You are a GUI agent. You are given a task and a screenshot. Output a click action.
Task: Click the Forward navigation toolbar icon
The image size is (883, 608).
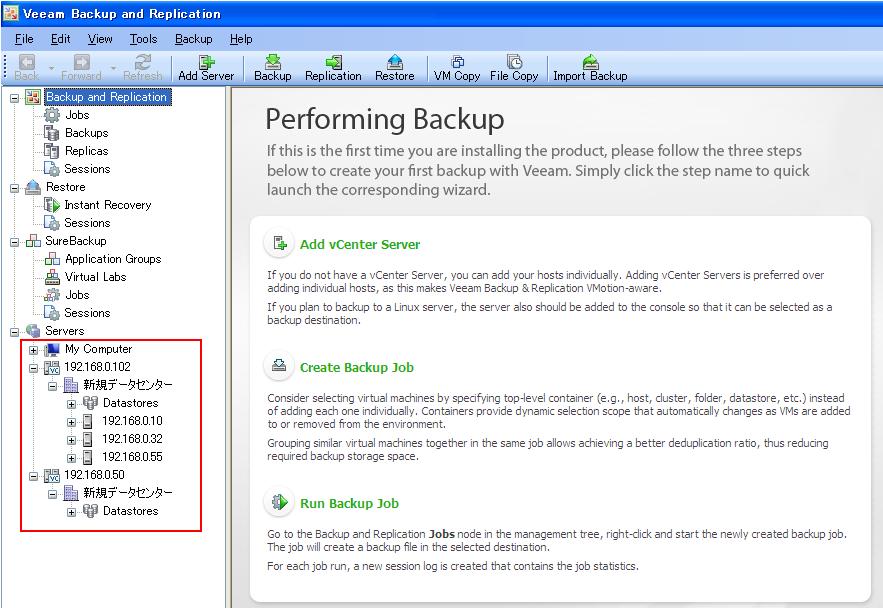pos(82,61)
